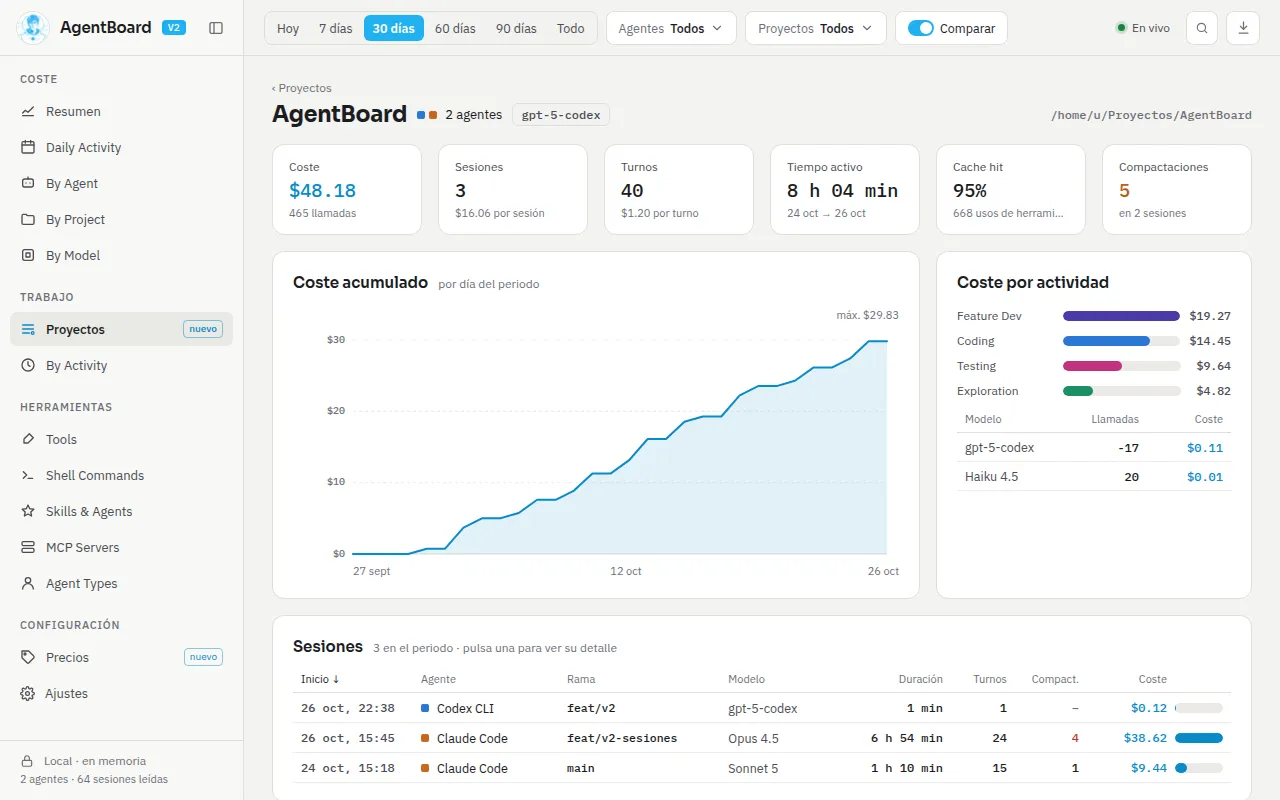Open the Proyectos filter dropdown
Viewport: 1280px width, 800px height.
pyautogui.click(x=816, y=28)
